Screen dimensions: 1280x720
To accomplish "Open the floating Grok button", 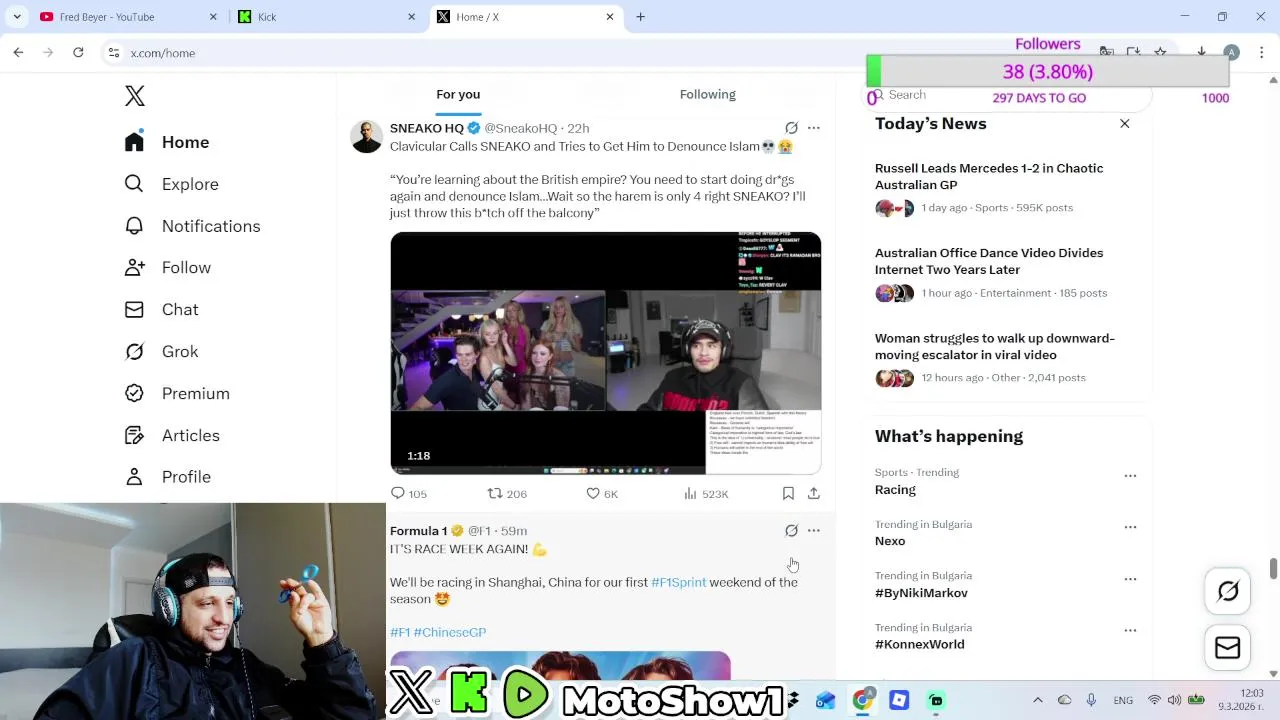I will tap(1228, 591).
